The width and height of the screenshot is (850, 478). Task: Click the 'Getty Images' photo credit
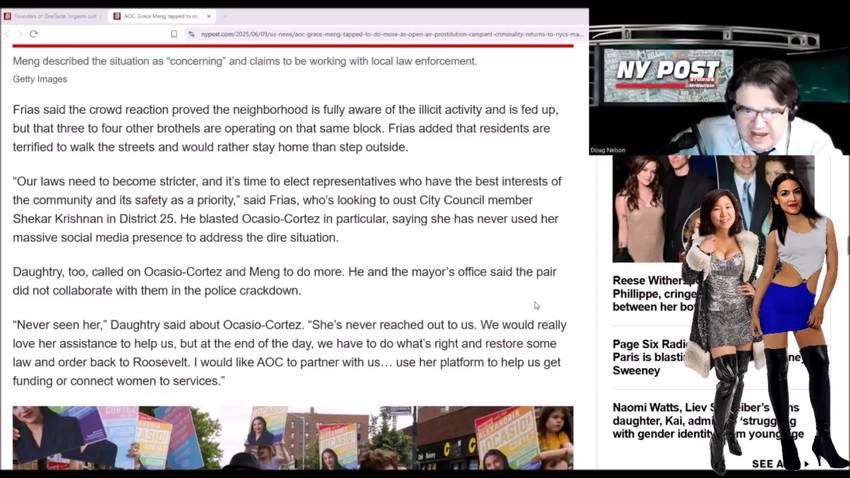[40, 79]
